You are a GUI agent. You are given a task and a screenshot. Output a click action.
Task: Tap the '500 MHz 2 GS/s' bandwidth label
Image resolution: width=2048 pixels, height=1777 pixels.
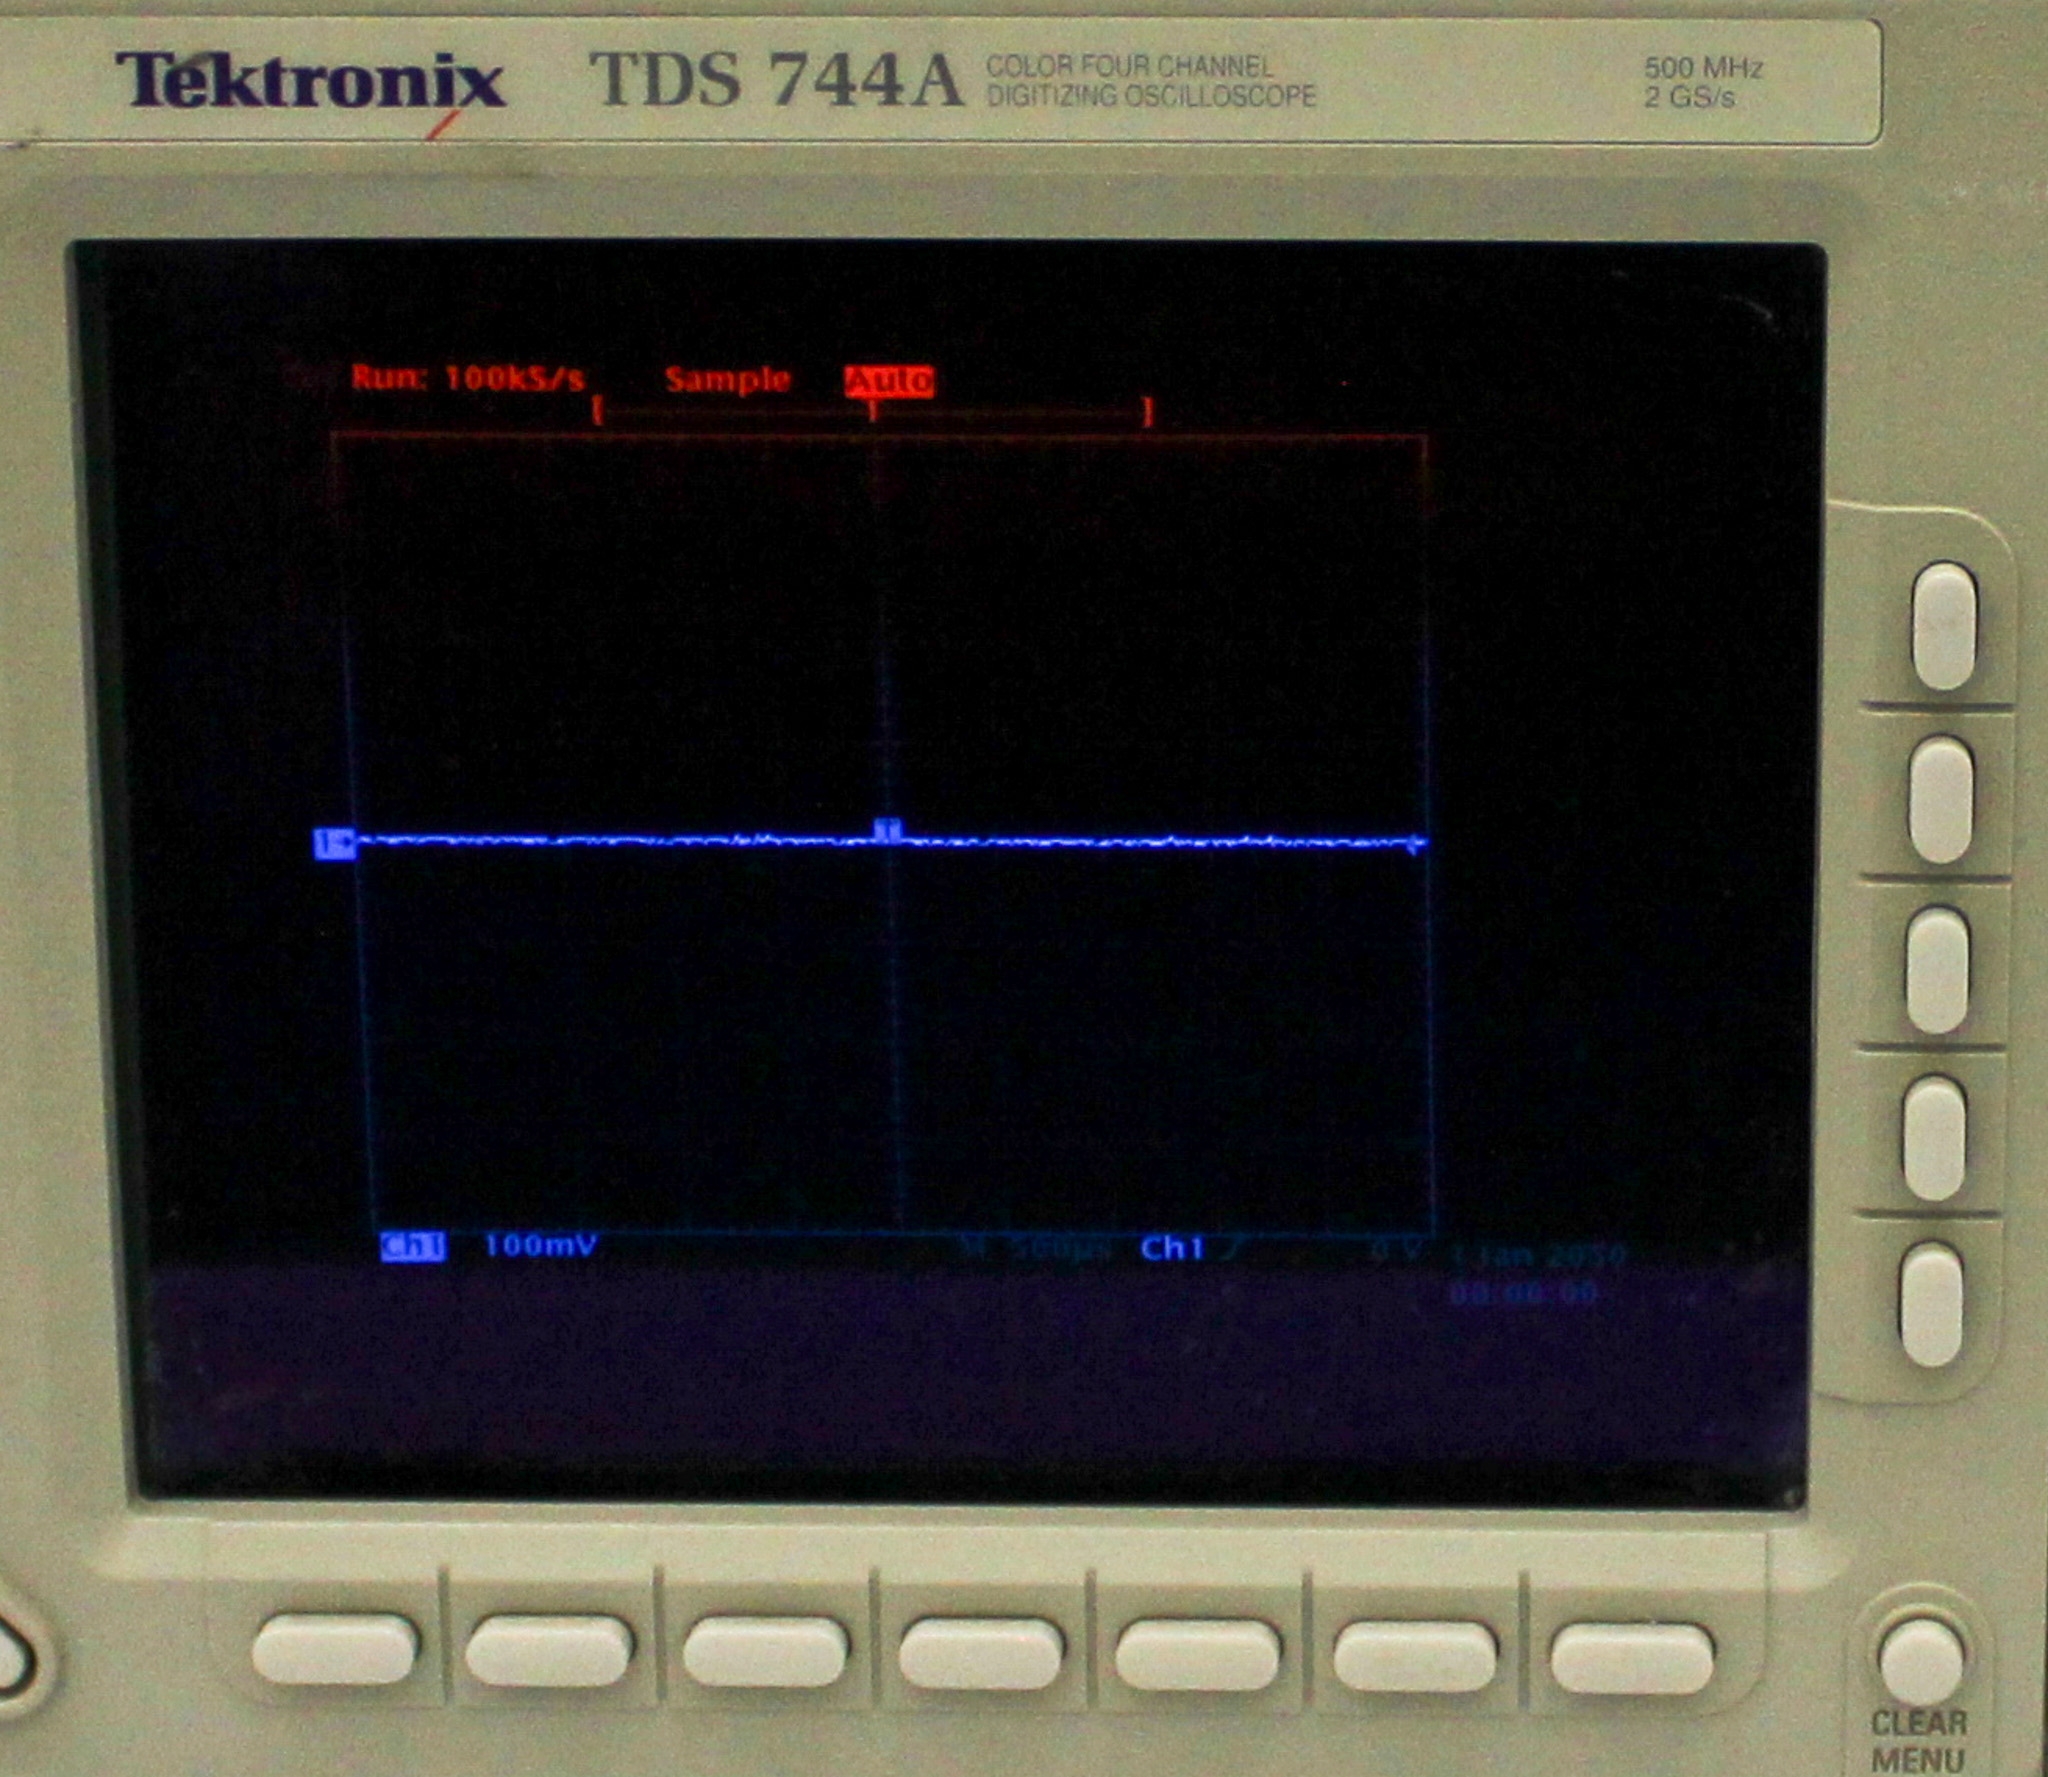click(x=1703, y=82)
